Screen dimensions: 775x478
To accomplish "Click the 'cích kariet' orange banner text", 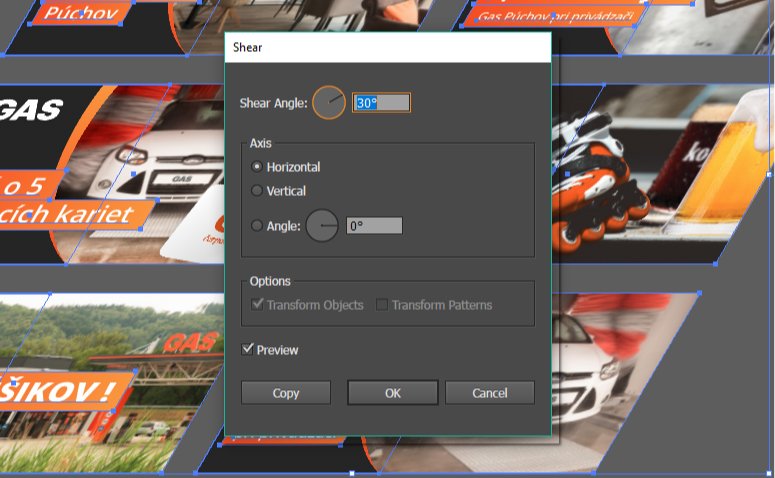I will (x=67, y=215).
